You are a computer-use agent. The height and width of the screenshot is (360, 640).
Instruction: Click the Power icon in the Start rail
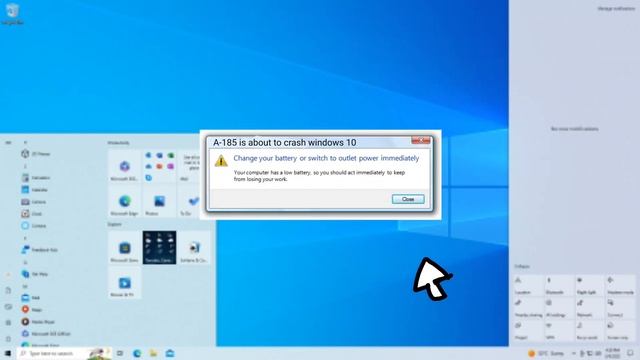point(8,338)
